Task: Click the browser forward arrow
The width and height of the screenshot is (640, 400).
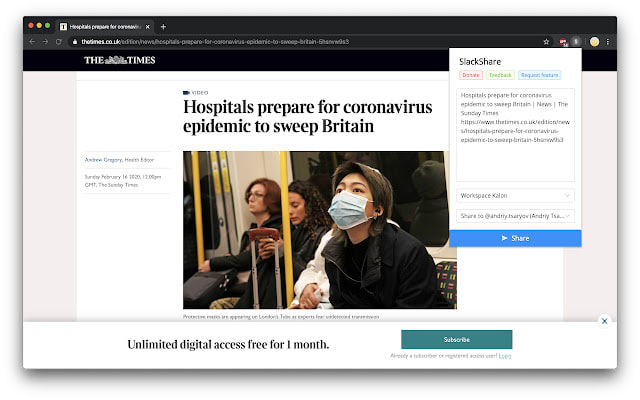Action: point(45,42)
